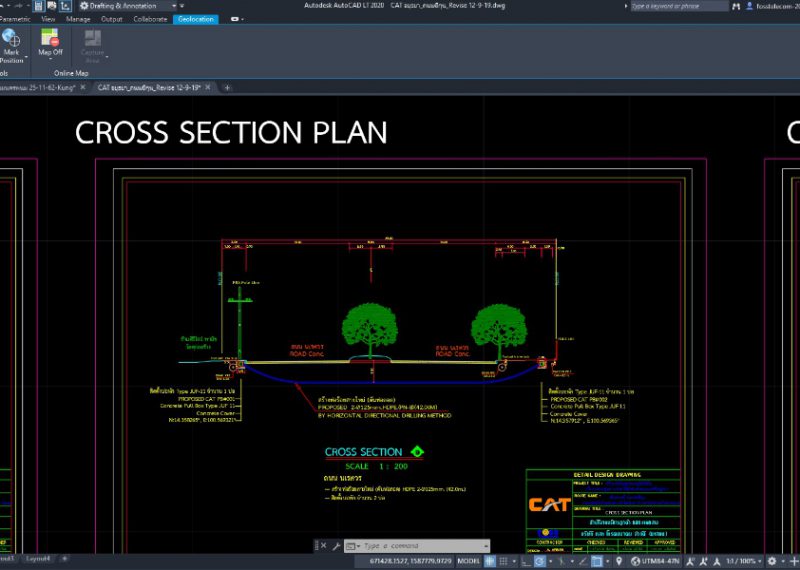The height and width of the screenshot is (570, 800).
Task: Click the DETAIL DESIGN DRAWING title block header
Action: pos(607,475)
